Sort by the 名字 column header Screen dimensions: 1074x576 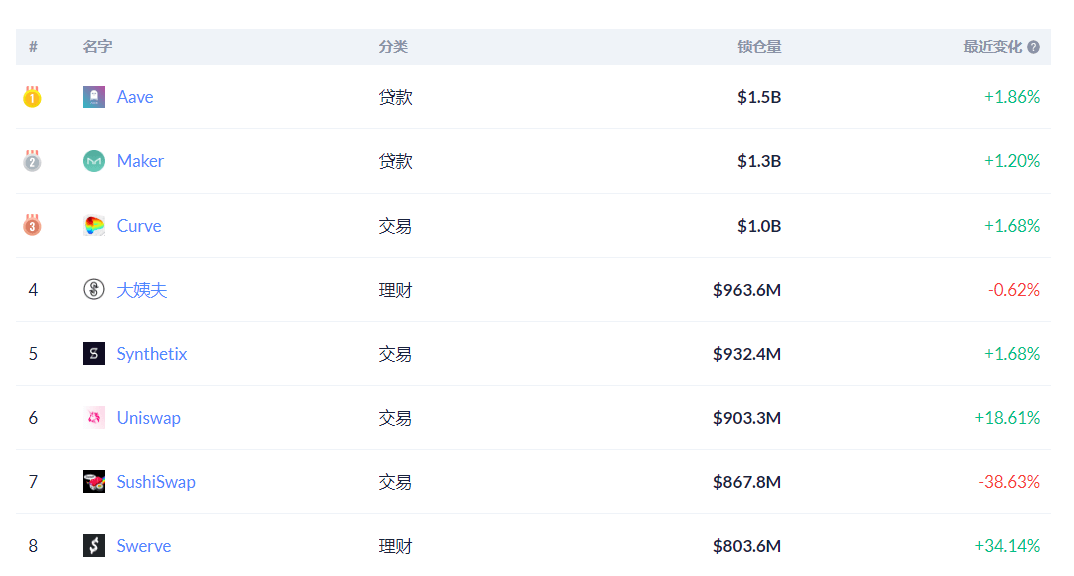pyautogui.click(x=97, y=47)
